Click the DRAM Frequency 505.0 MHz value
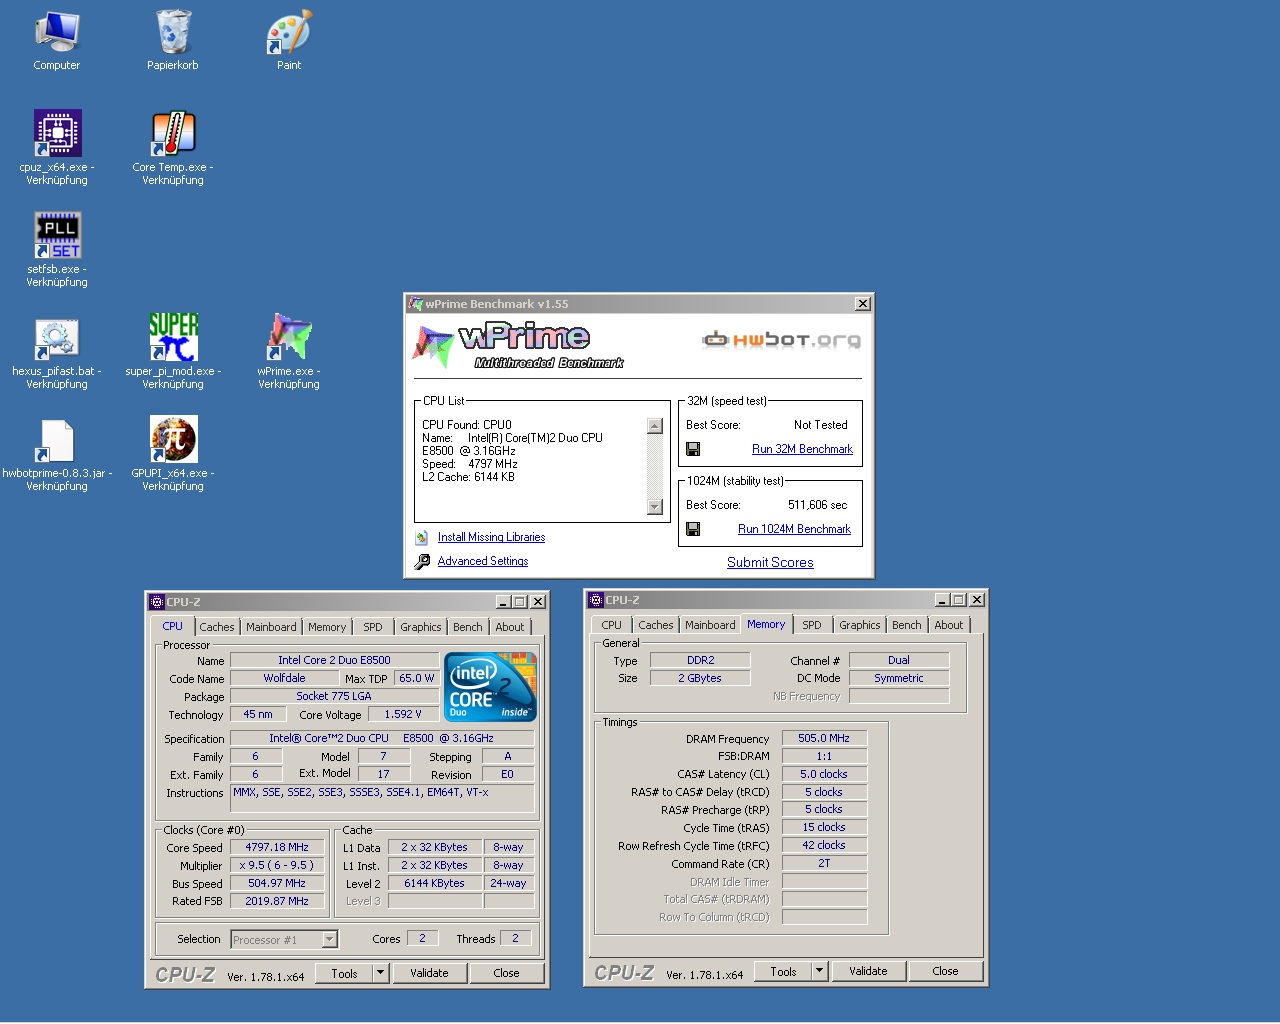1280x1024 pixels. tap(824, 738)
